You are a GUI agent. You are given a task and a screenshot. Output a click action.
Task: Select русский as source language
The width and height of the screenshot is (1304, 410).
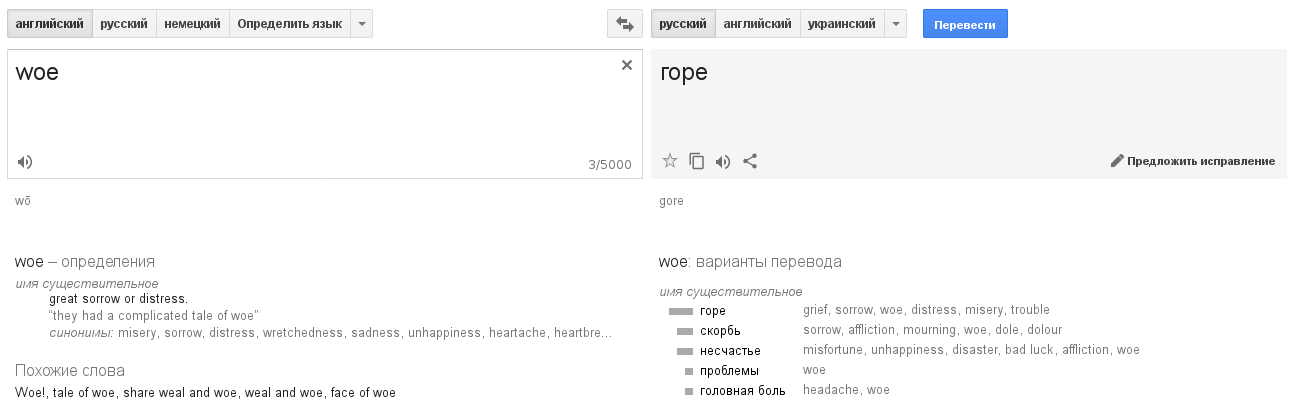(124, 24)
